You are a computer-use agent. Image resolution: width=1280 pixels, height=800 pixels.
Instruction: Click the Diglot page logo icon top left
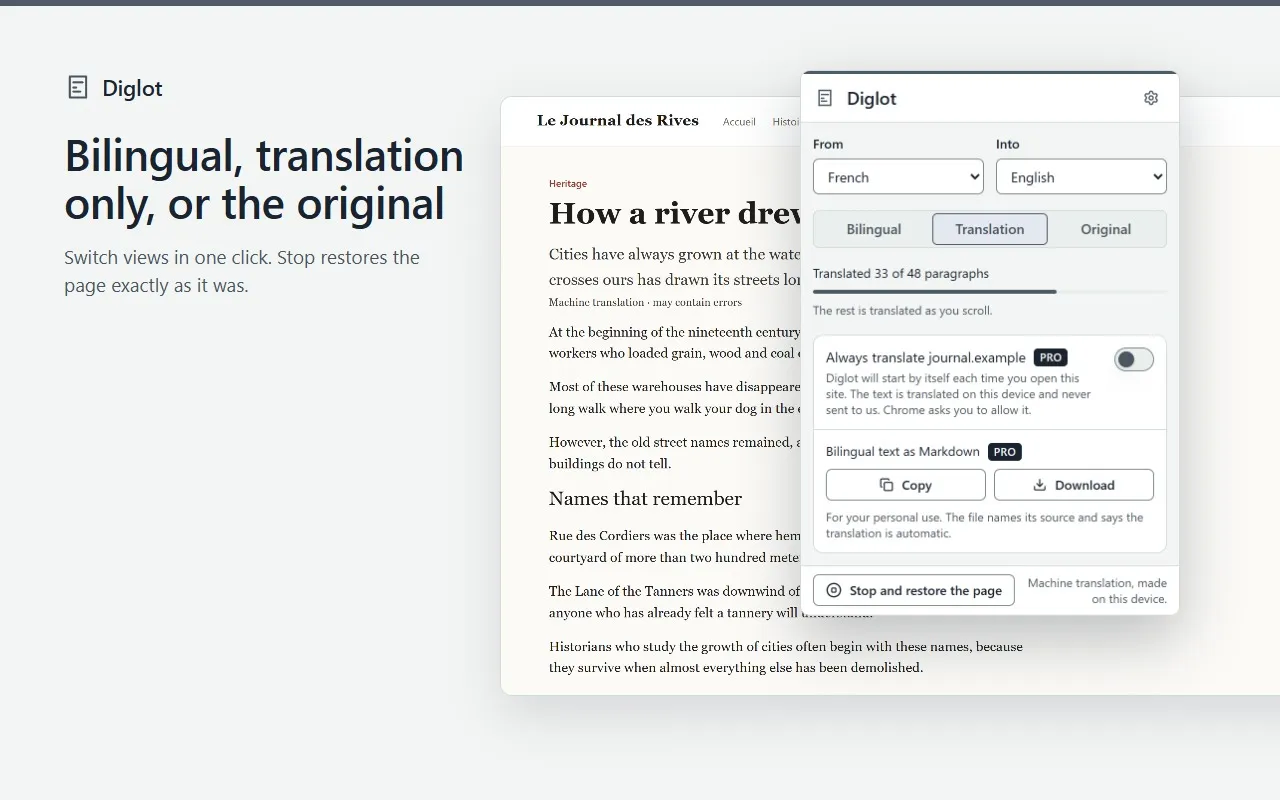click(x=77, y=88)
